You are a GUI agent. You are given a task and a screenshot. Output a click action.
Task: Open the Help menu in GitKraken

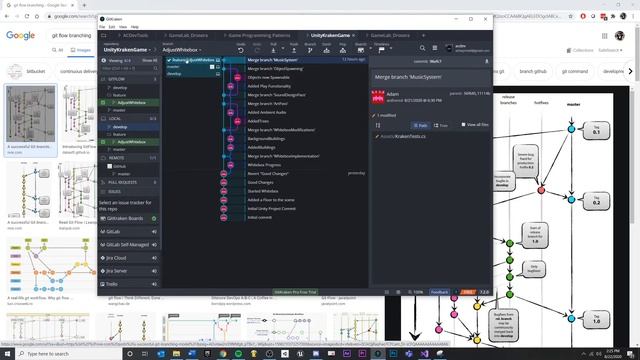(x=135, y=27)
